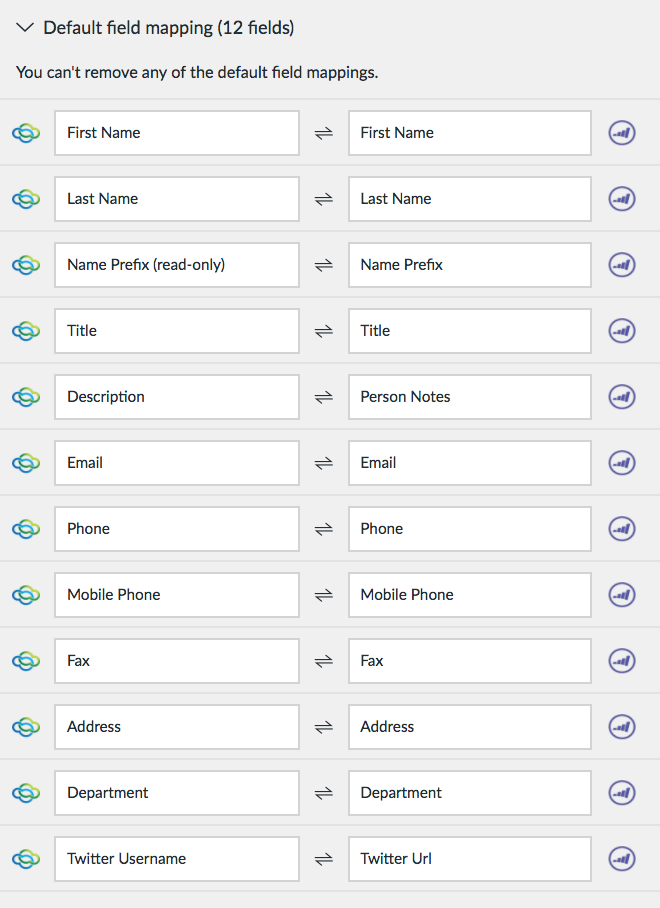
Task: Click the Salesforce cloud icon beside Address
Action: tap(26, 727)
